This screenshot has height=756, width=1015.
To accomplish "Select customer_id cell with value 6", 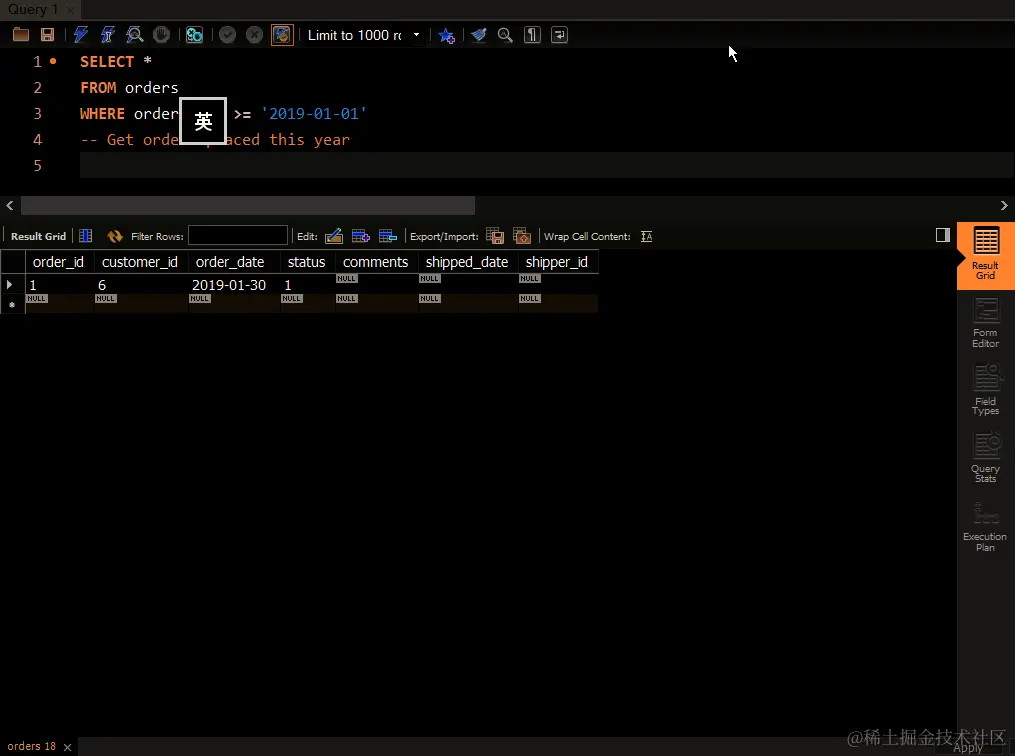I will [141, 285].
